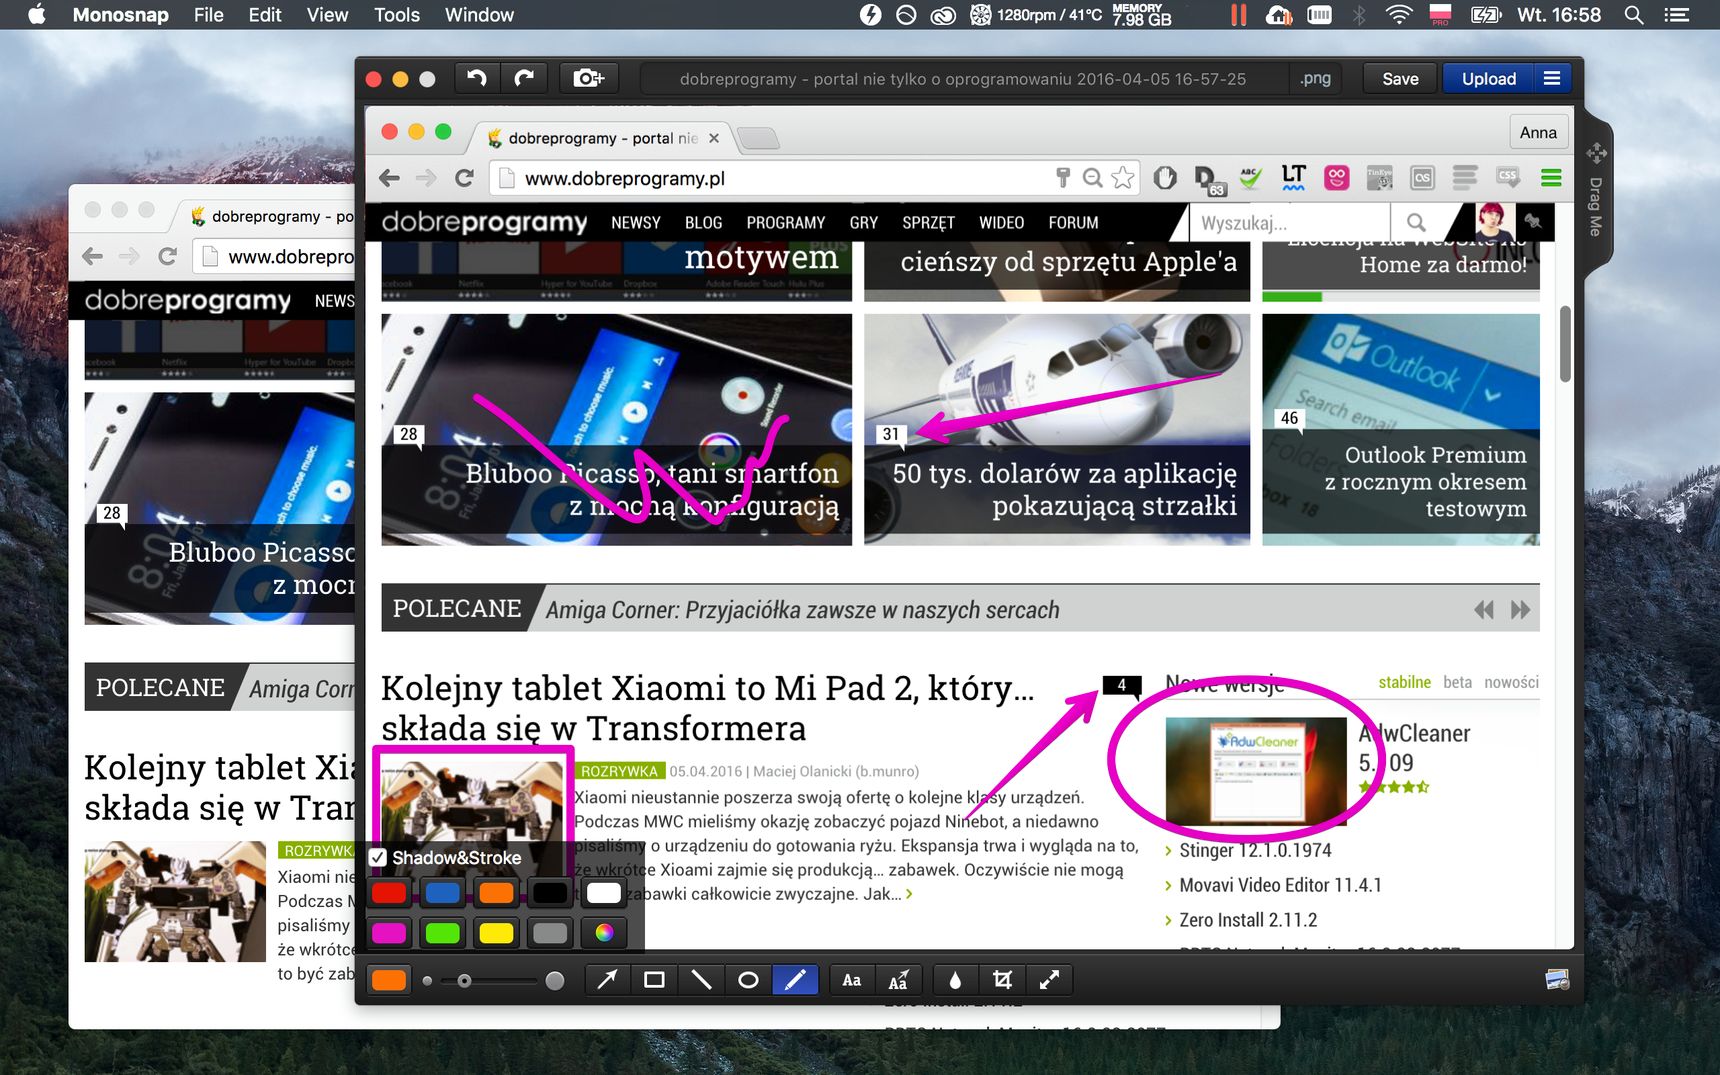Screen dimensions: 1720x1075
Task: Open the Edit menu
Action: coord(265,15)
